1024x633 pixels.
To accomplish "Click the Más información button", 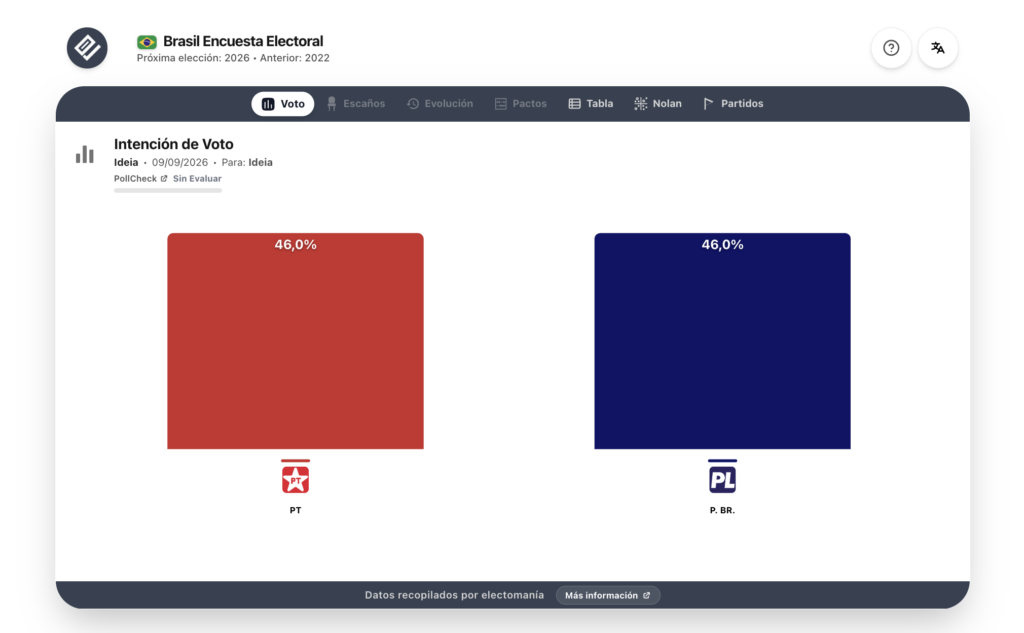I will [607, 595].
